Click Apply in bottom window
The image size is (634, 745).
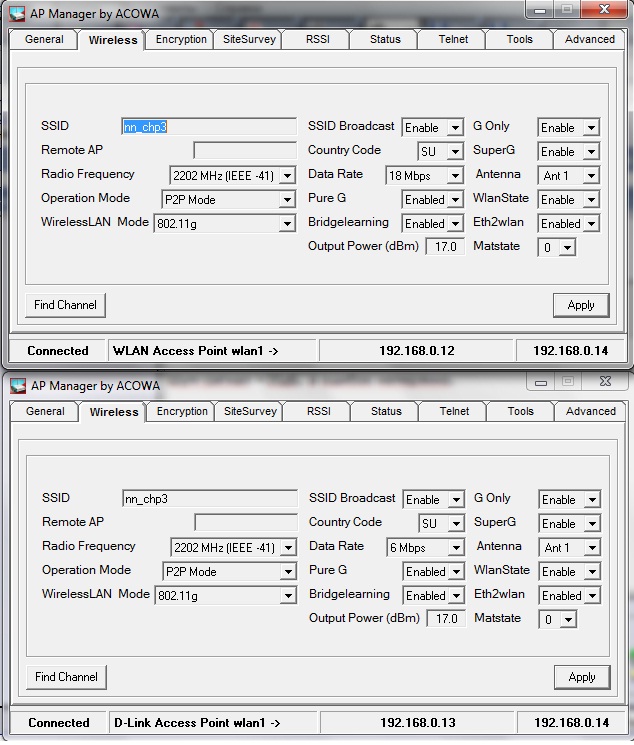(x=582, y=677)
